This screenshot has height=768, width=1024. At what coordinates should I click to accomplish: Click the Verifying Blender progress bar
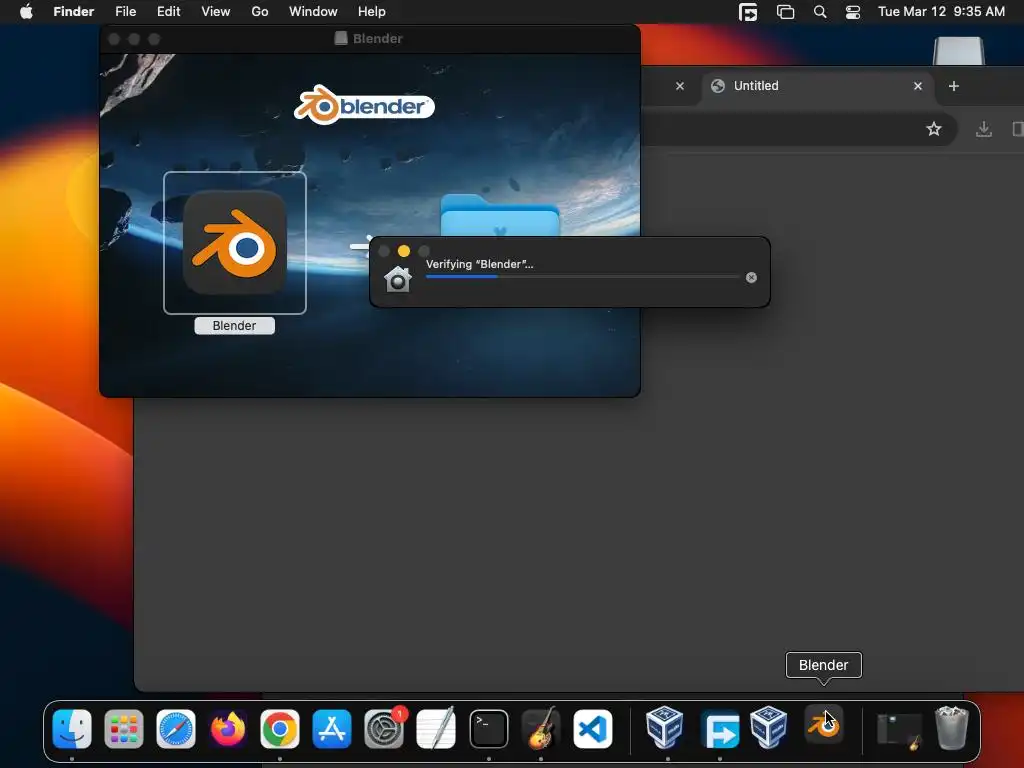(583, 277)
